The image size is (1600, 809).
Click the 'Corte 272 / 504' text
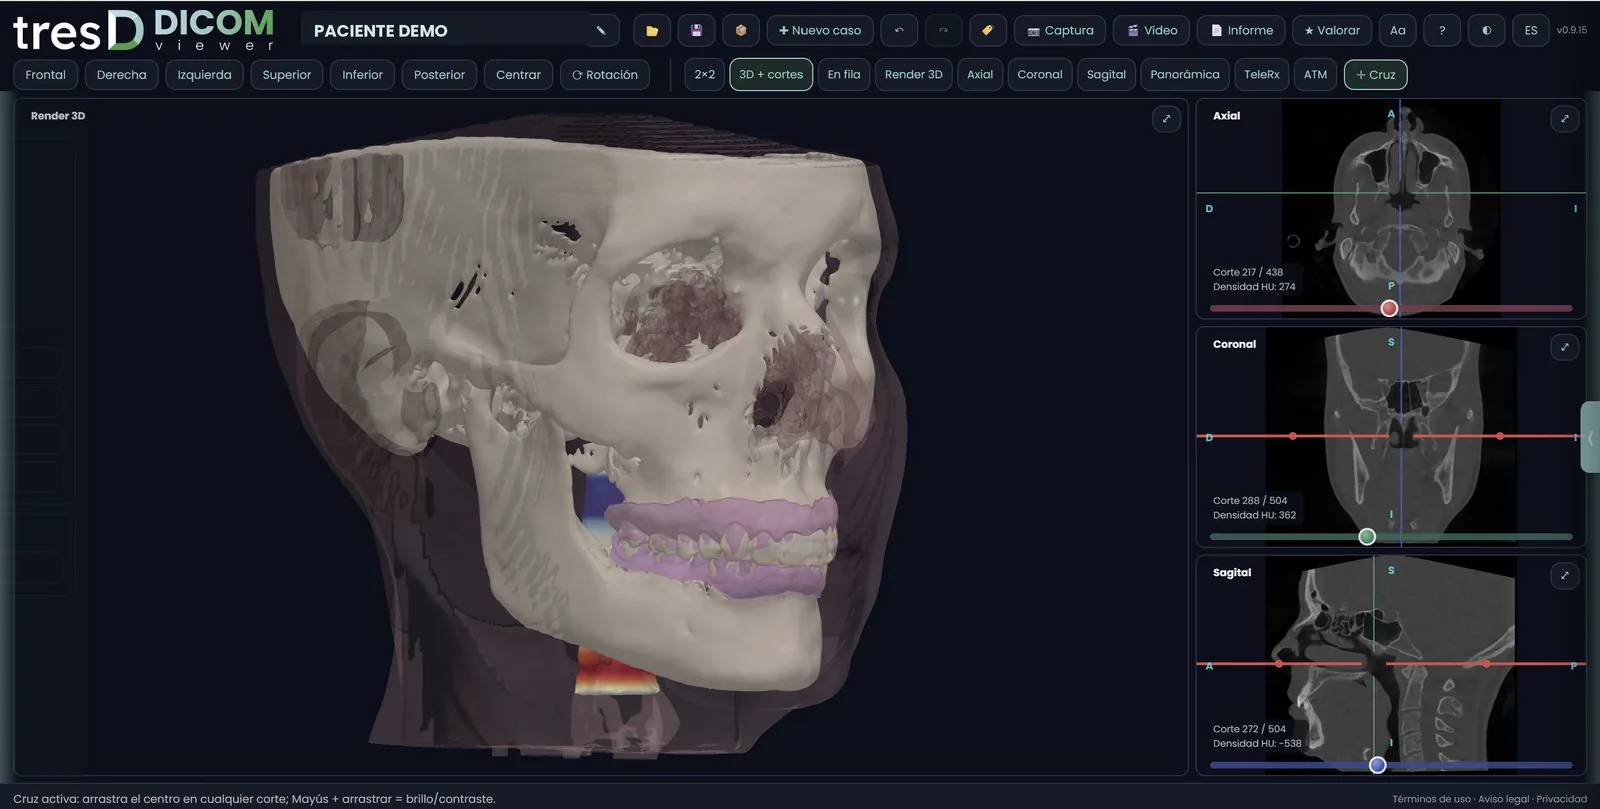[x=1249, y=729]
